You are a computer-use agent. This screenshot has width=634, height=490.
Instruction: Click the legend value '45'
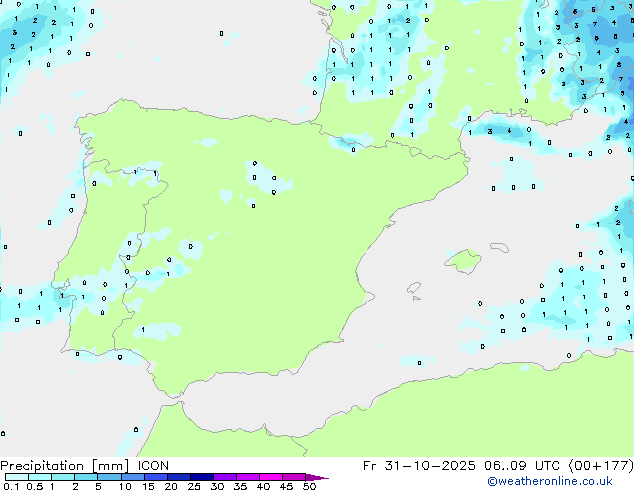coord(286,486)
